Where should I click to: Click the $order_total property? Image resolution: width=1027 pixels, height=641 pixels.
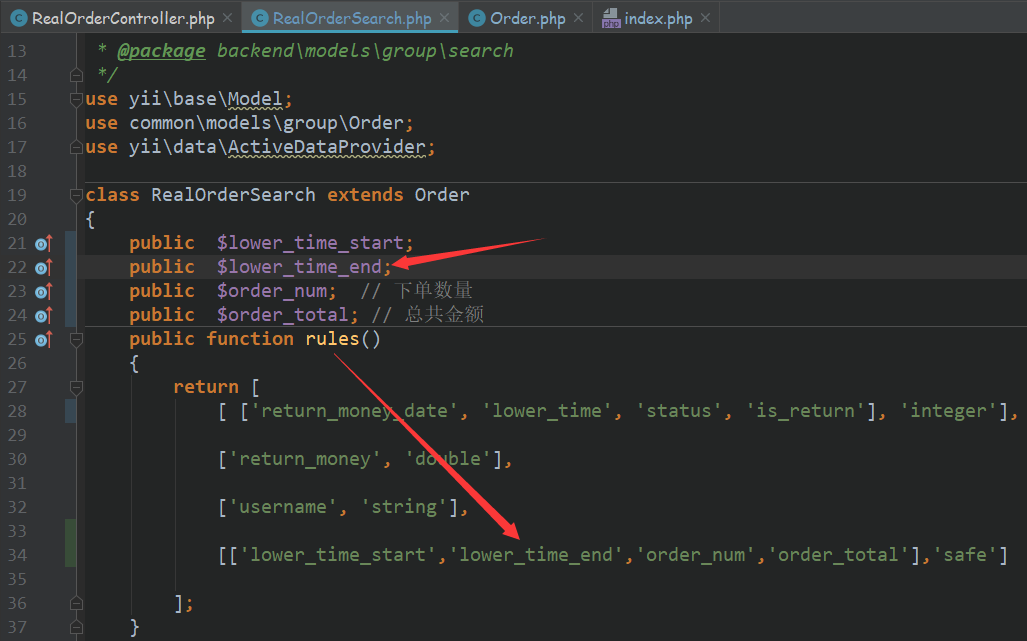coord(282,315)
